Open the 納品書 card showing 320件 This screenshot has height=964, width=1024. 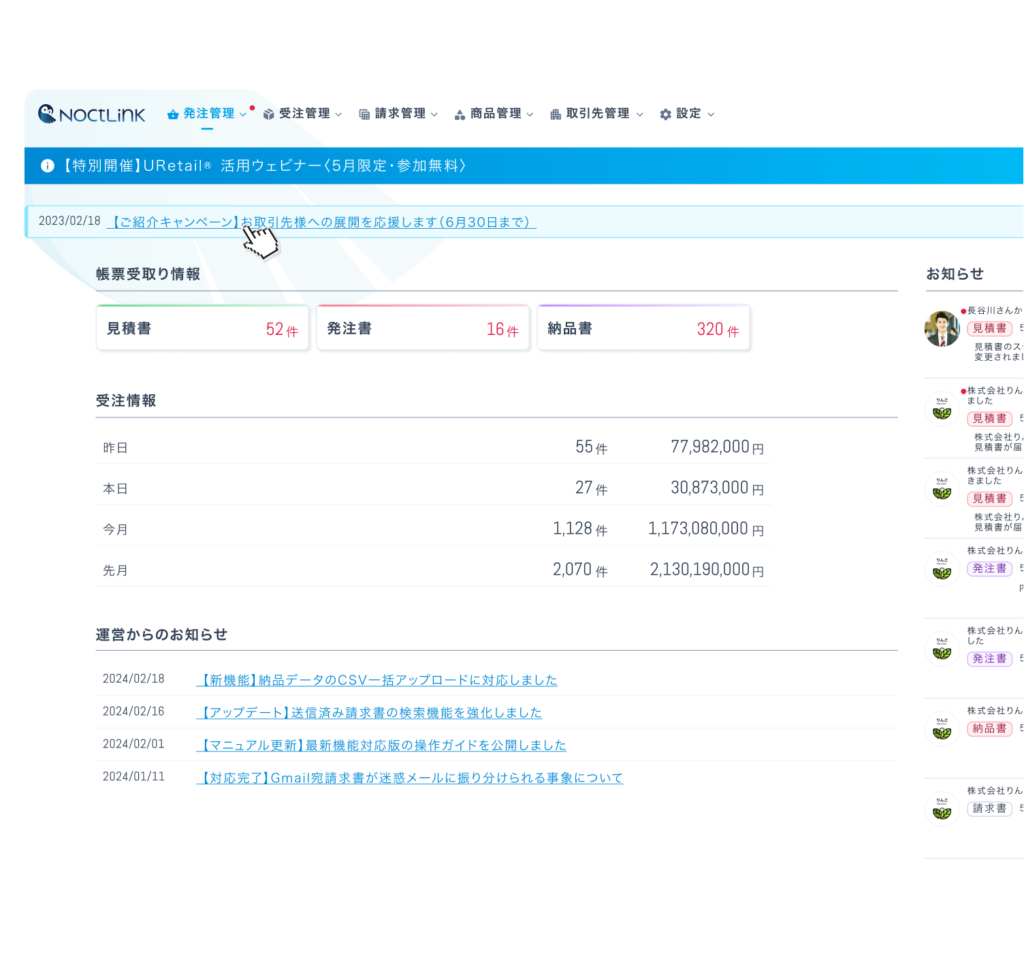click(643, 329)
